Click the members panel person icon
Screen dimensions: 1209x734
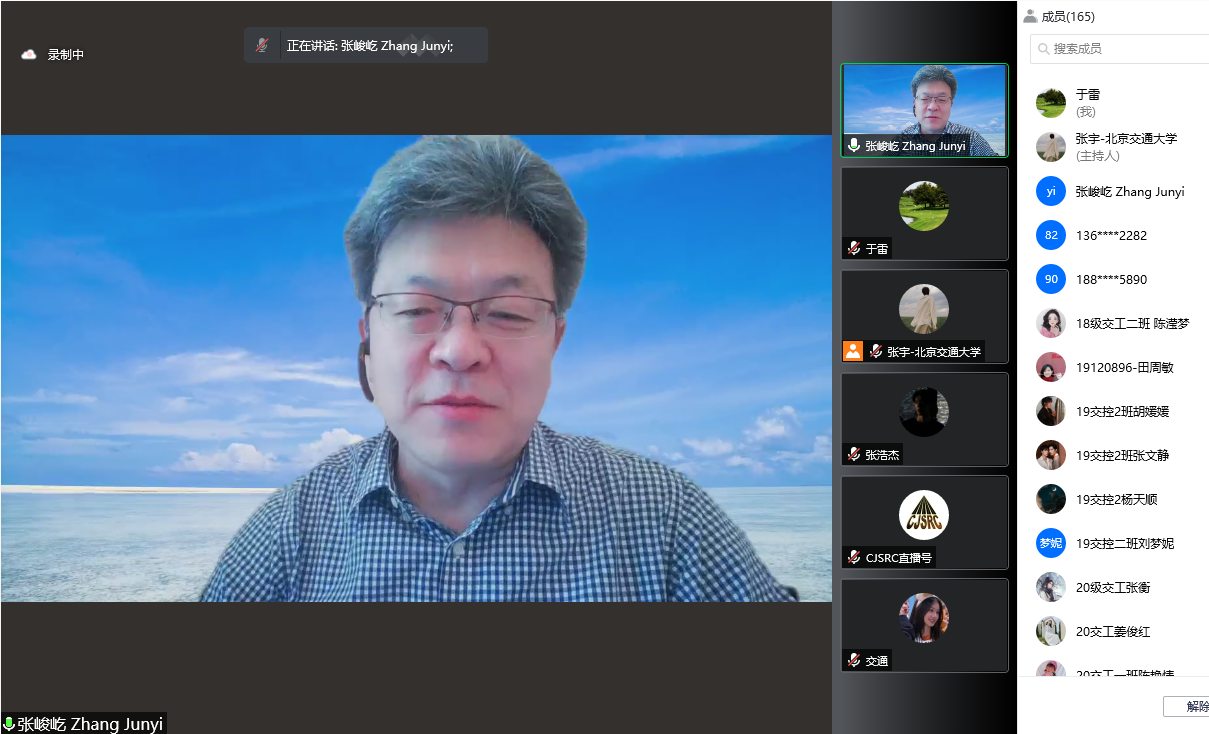[1030, 16]
